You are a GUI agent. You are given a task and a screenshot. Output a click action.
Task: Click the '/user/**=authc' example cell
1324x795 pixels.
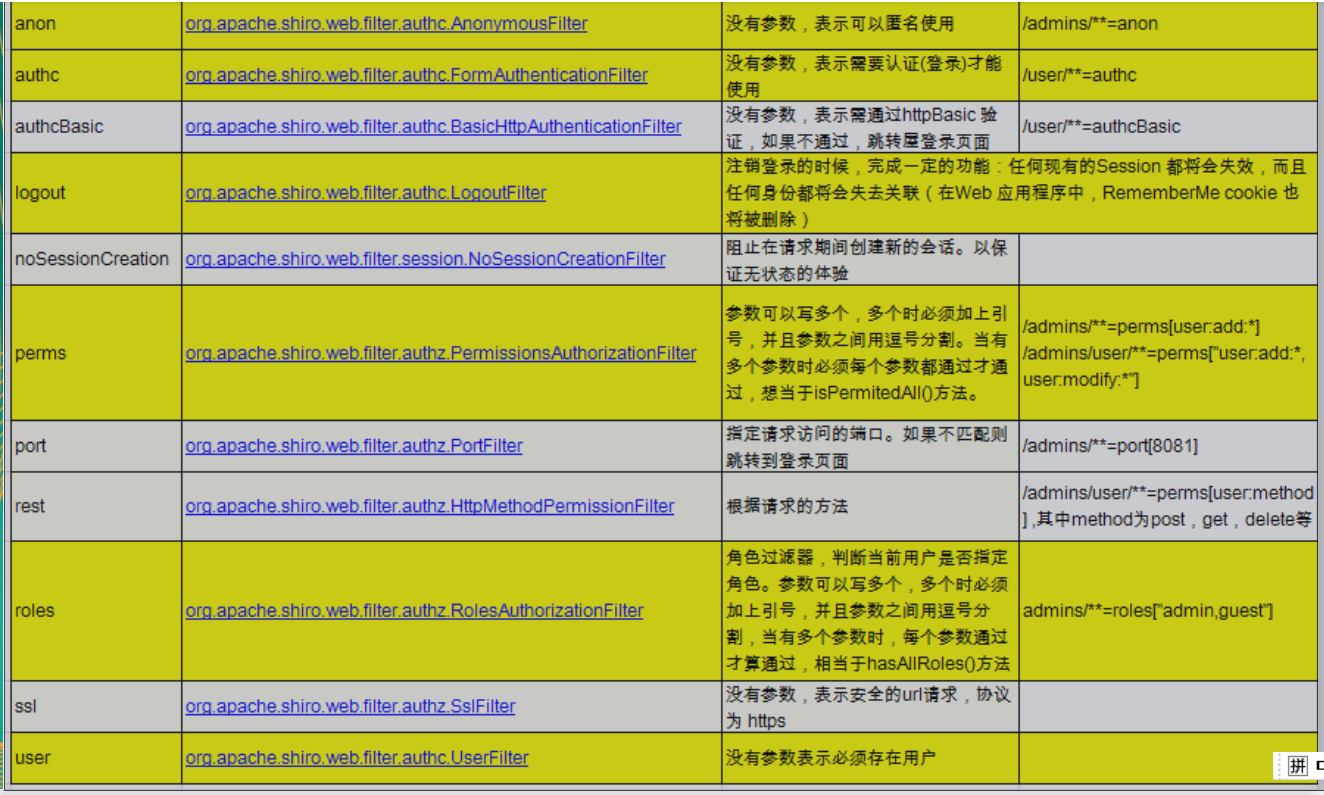tap(1168, 75)
